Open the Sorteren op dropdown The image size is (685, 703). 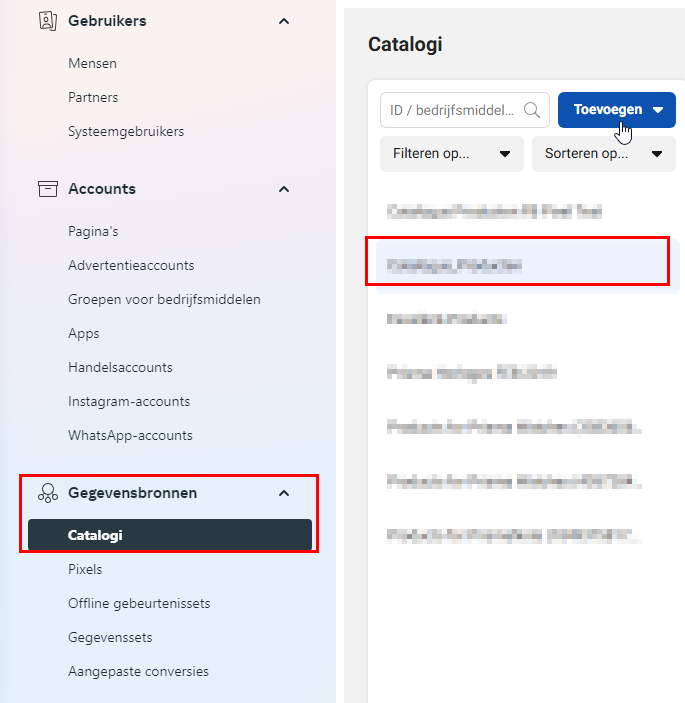tap(603, 154)
